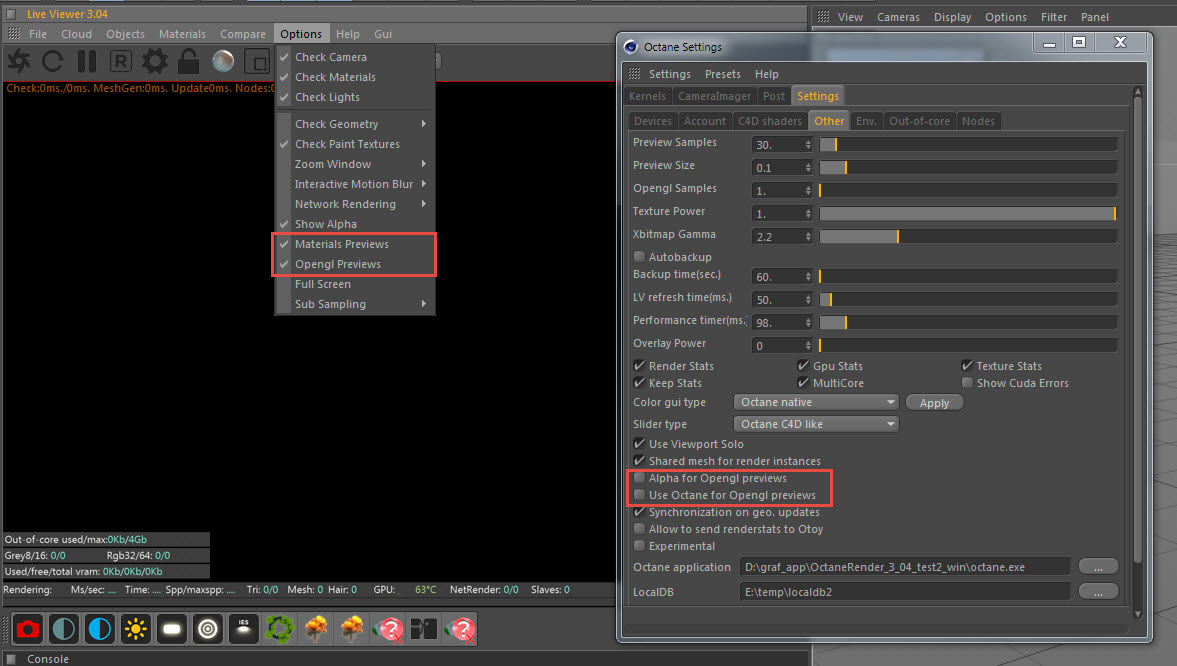Open the Cloud menu in Live Viewer
This screenshot has height=666, width=1177.
(x=76, y=34)
